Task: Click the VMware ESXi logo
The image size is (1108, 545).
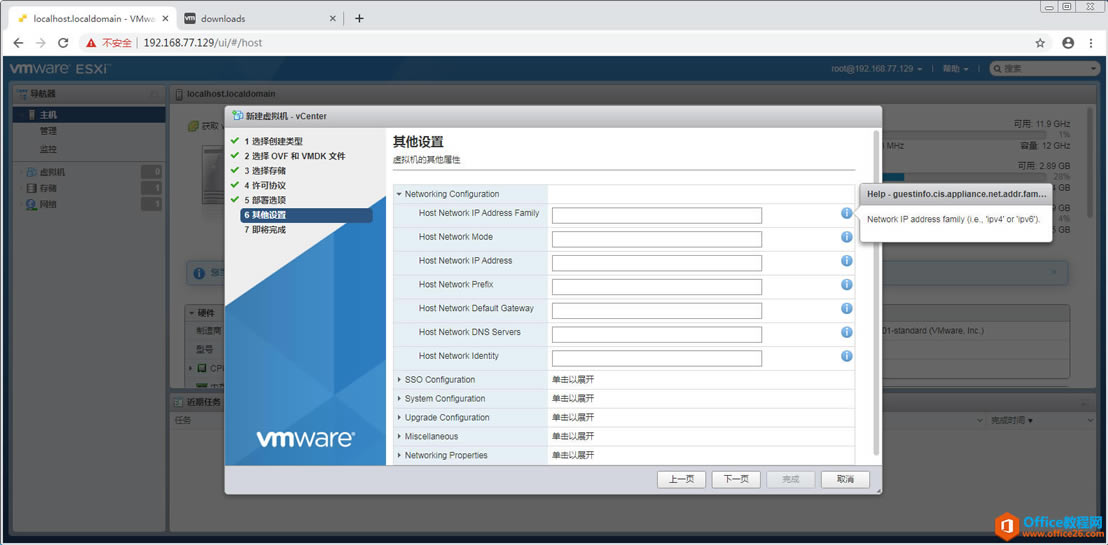Action: pos(59,69)
